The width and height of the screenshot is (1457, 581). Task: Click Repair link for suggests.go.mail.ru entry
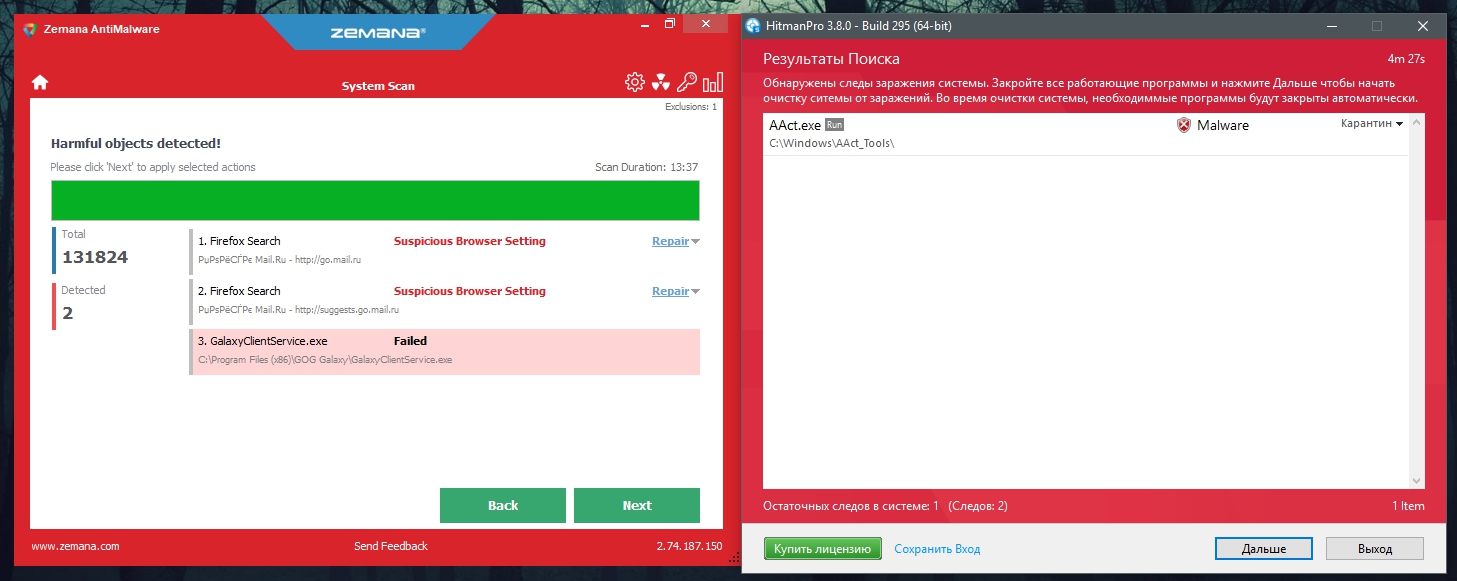point(670,291)
